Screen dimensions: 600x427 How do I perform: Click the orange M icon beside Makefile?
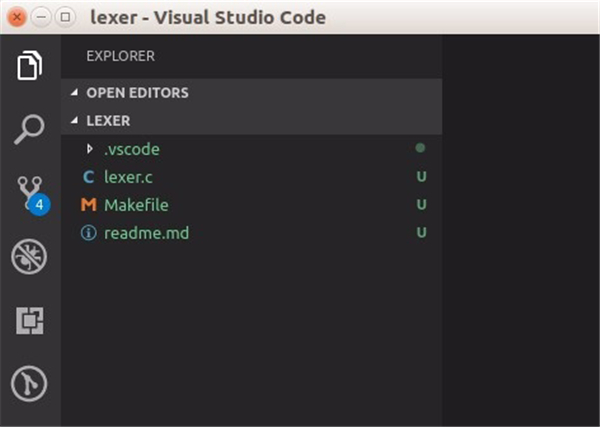88,205
